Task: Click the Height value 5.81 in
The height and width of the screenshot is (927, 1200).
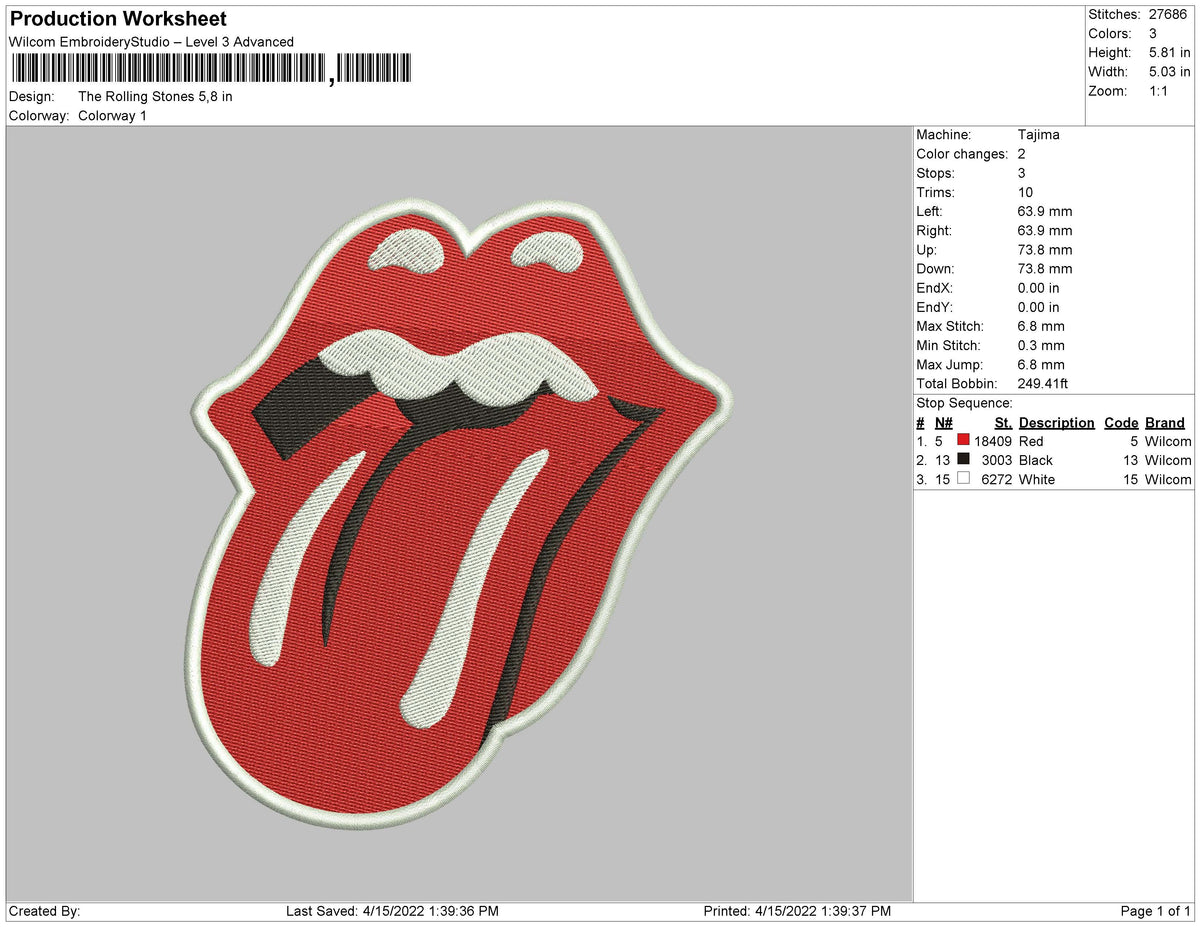Action: coord(1170,53)
